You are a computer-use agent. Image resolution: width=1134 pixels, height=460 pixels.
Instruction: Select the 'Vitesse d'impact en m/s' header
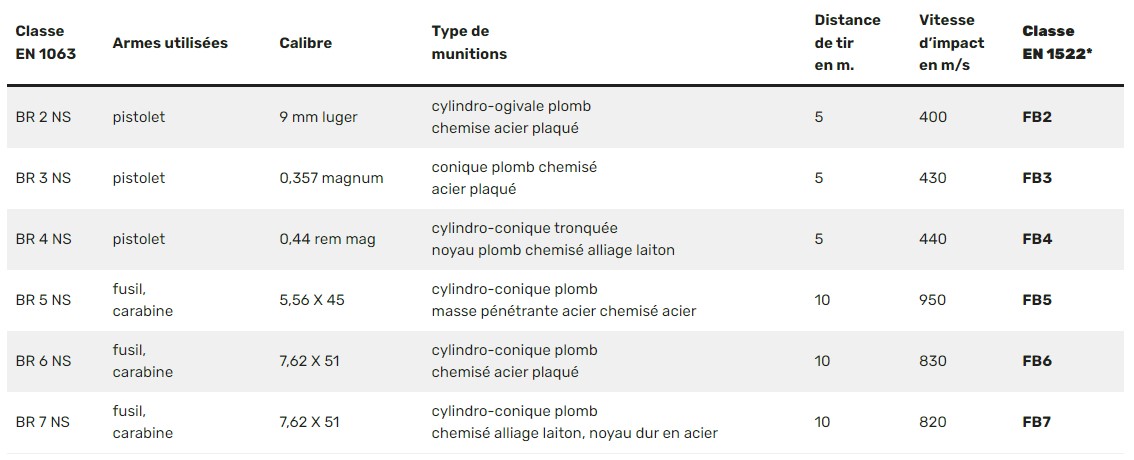pos(951,43)
